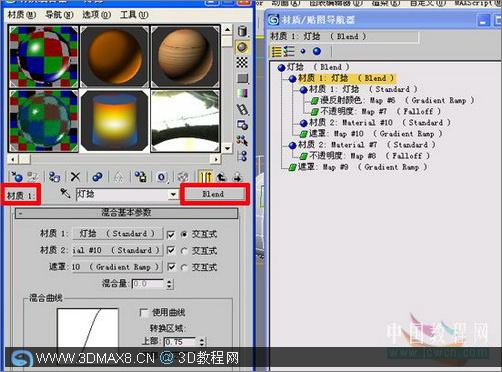Open the 导航(N) menu
This screenshot has width=502, height=372.
click(59, 15)
